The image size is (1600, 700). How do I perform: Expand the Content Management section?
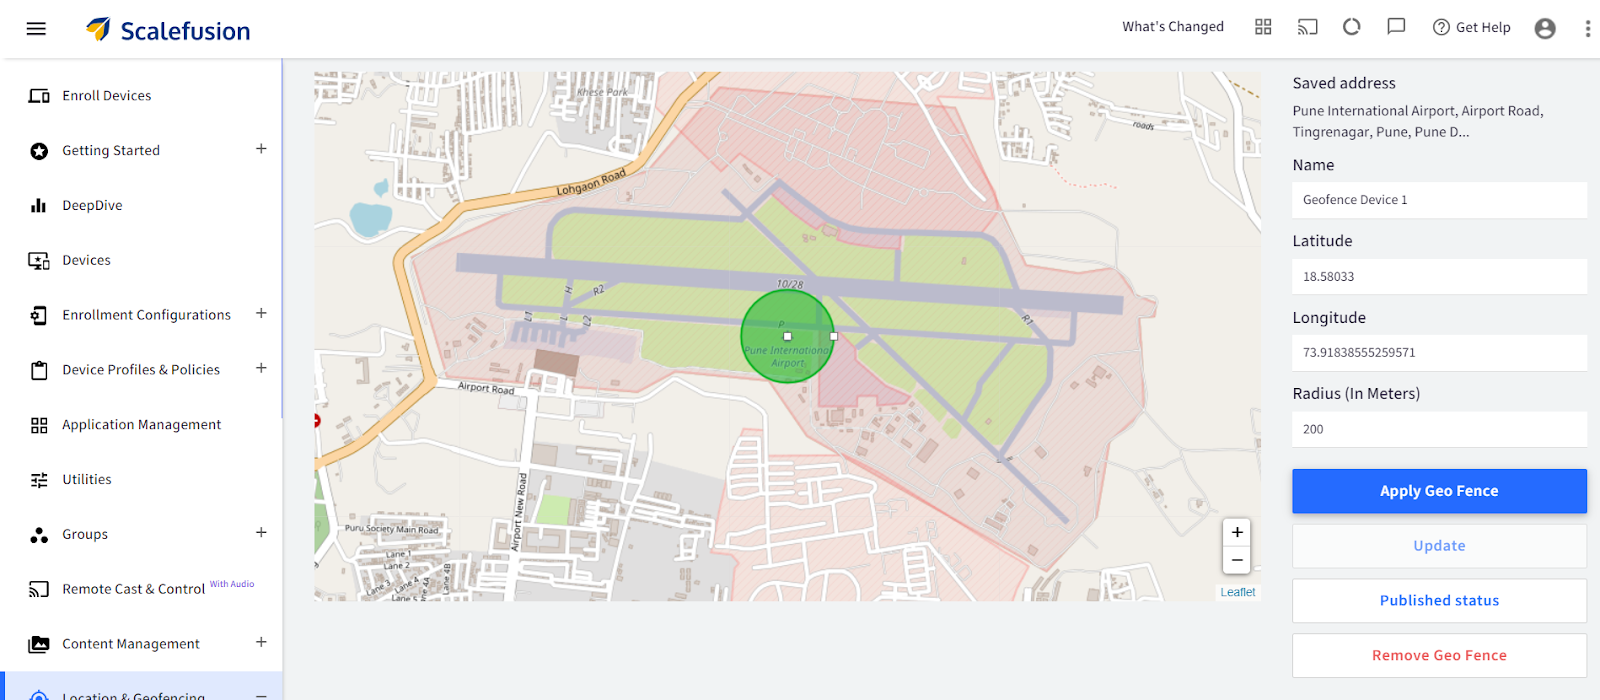tap(261, 642)
